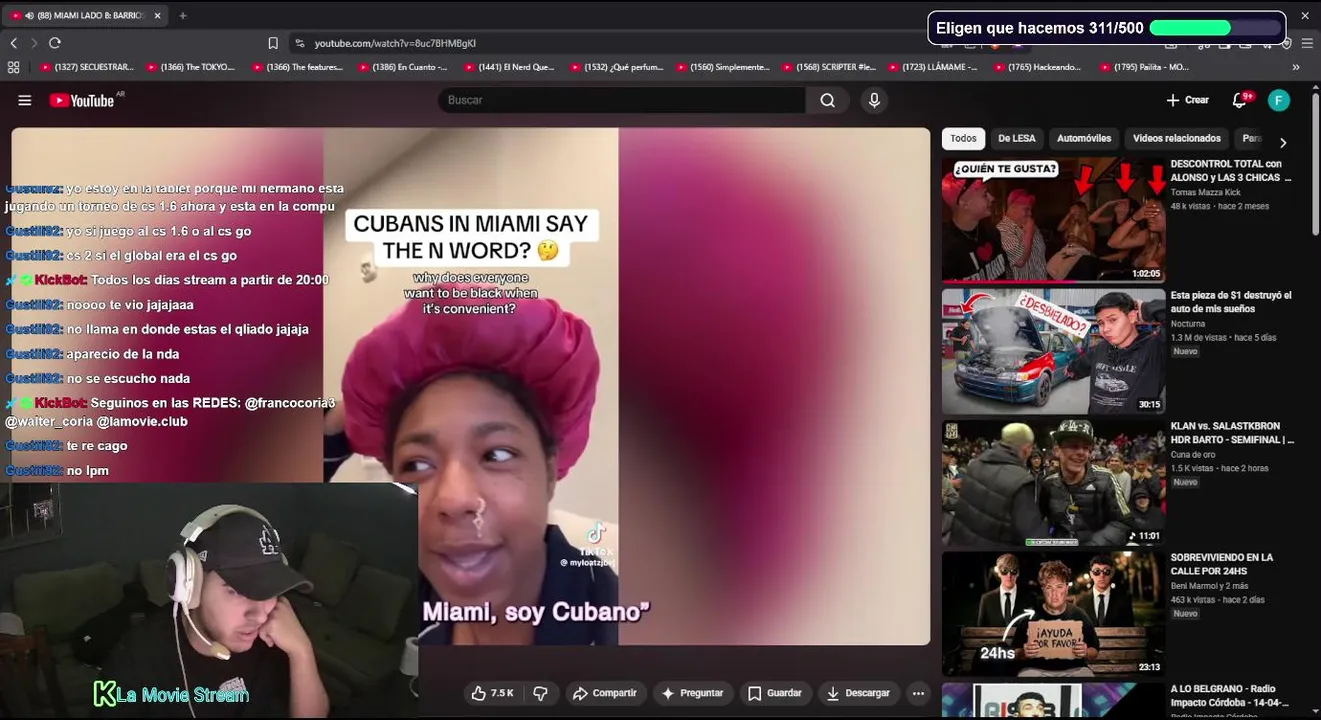Dislike the video
Viewport: 1321px width, 720px height.
[x=541, y=693]
